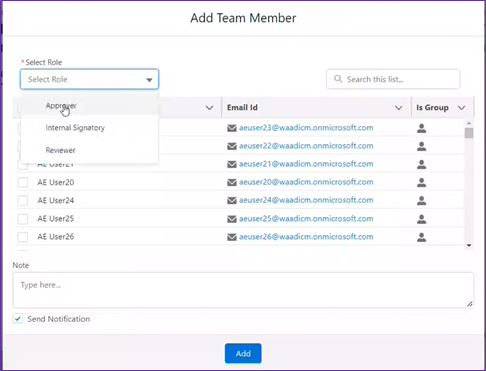Click the AE User20 name cell
The image size is (486, 371).
tap(56, 182)
